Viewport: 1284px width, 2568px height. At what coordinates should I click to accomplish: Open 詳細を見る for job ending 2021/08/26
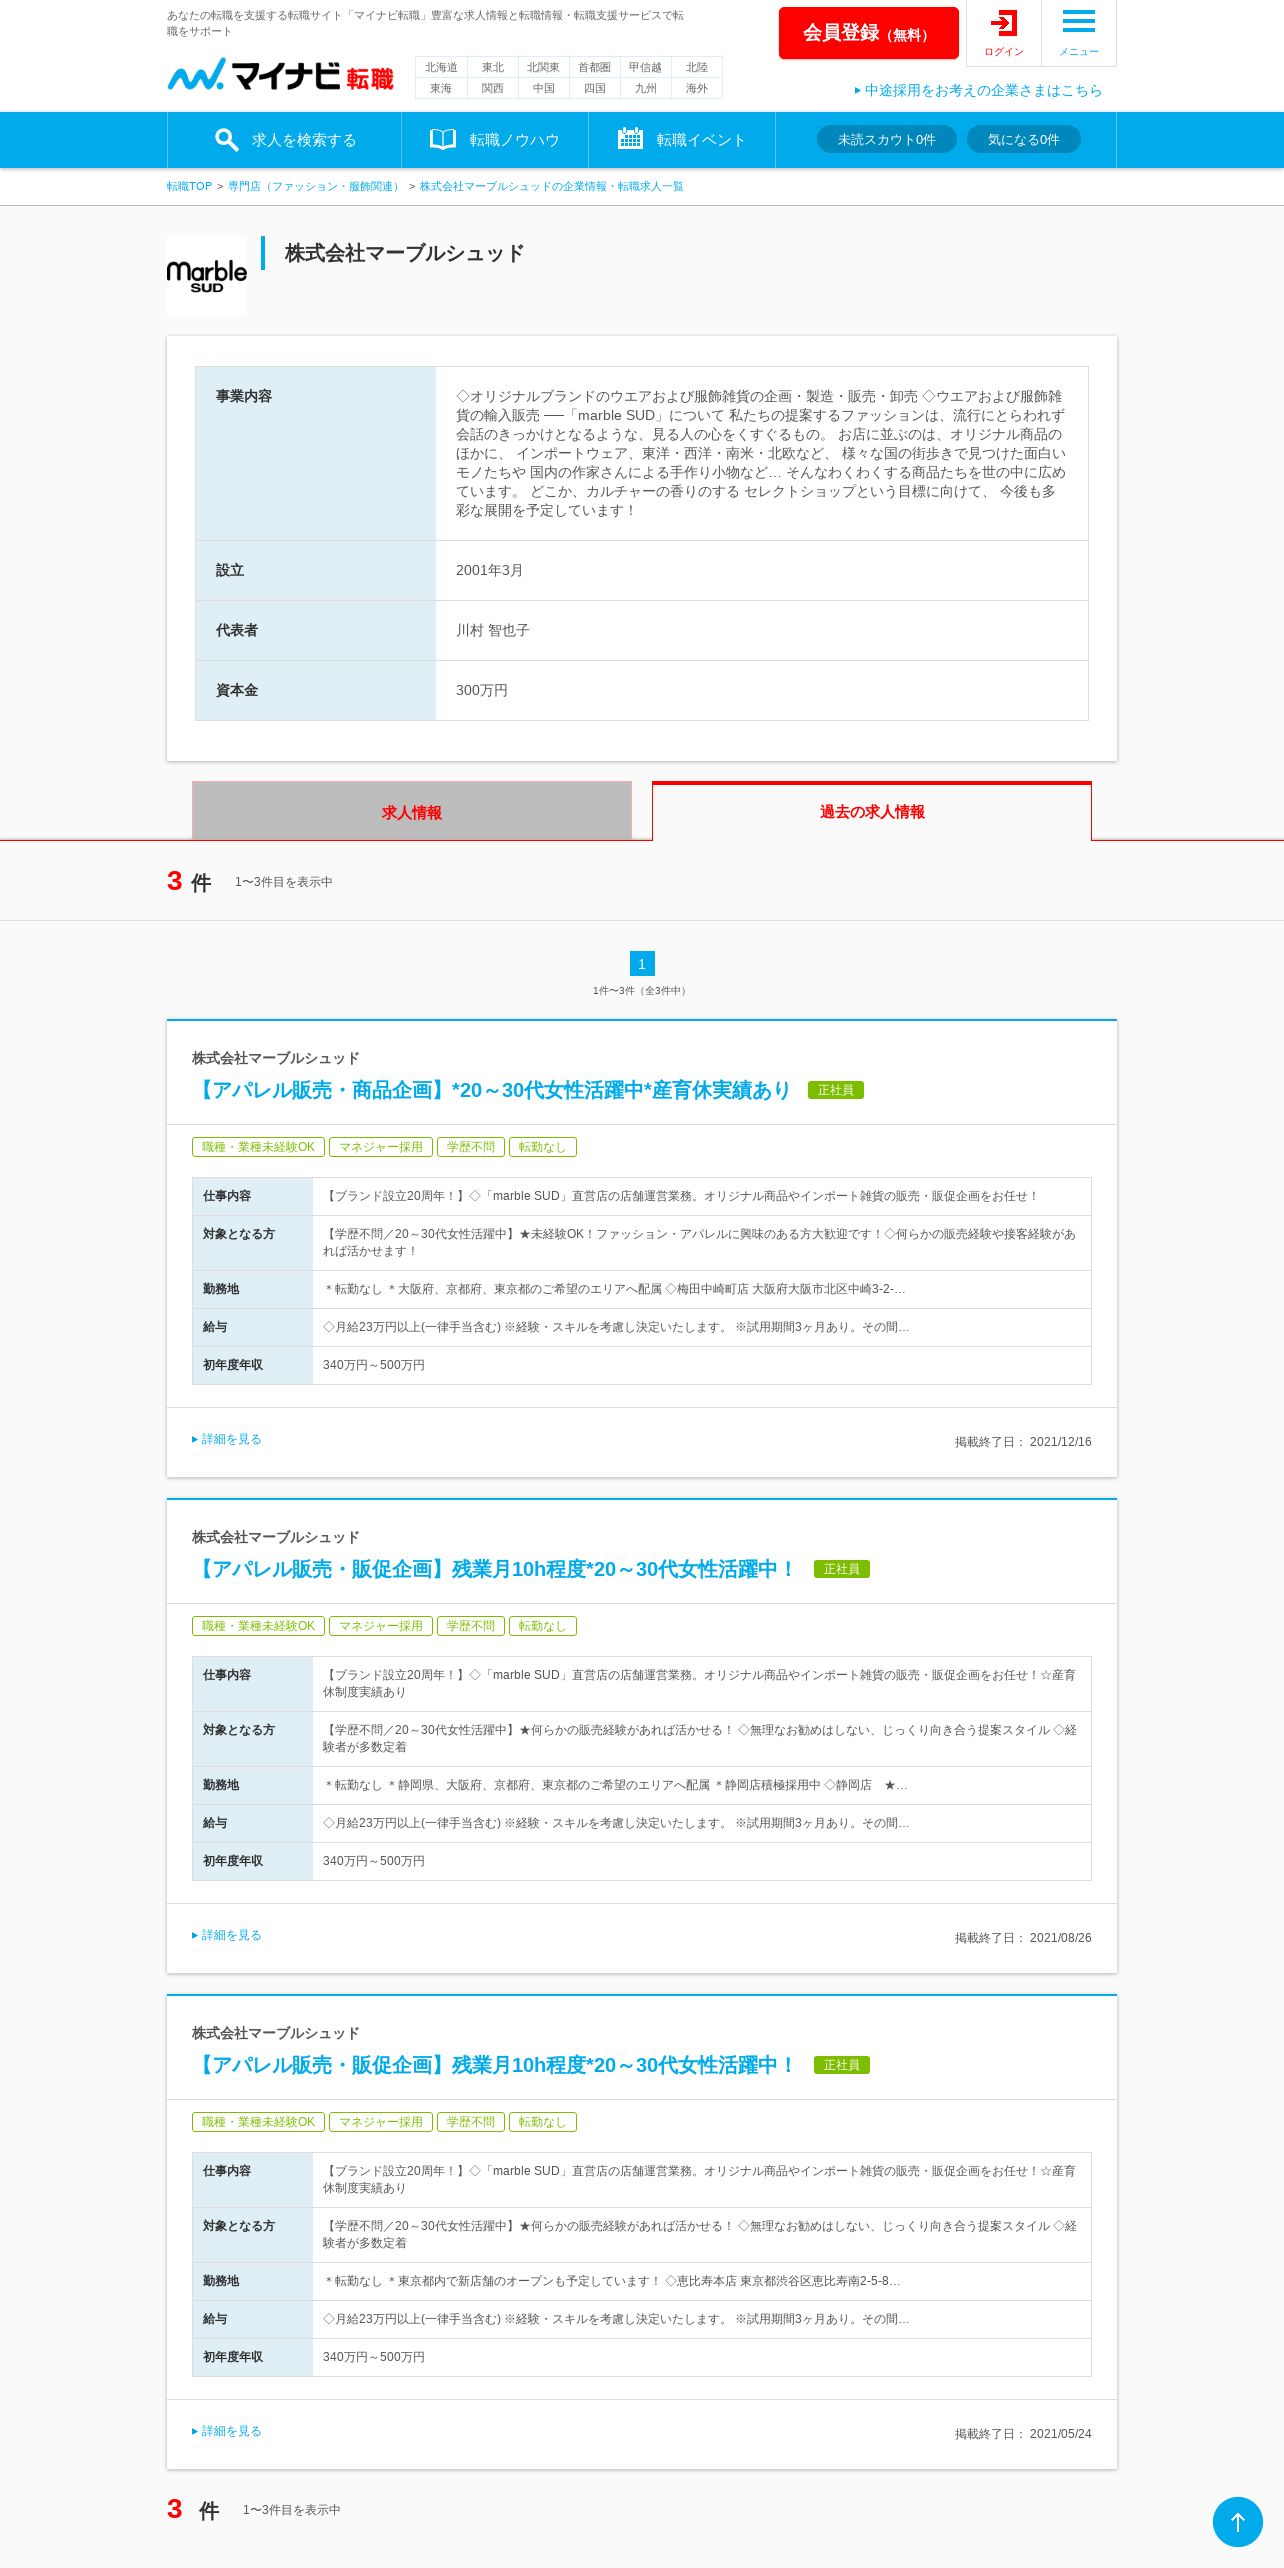point(227,1935)
